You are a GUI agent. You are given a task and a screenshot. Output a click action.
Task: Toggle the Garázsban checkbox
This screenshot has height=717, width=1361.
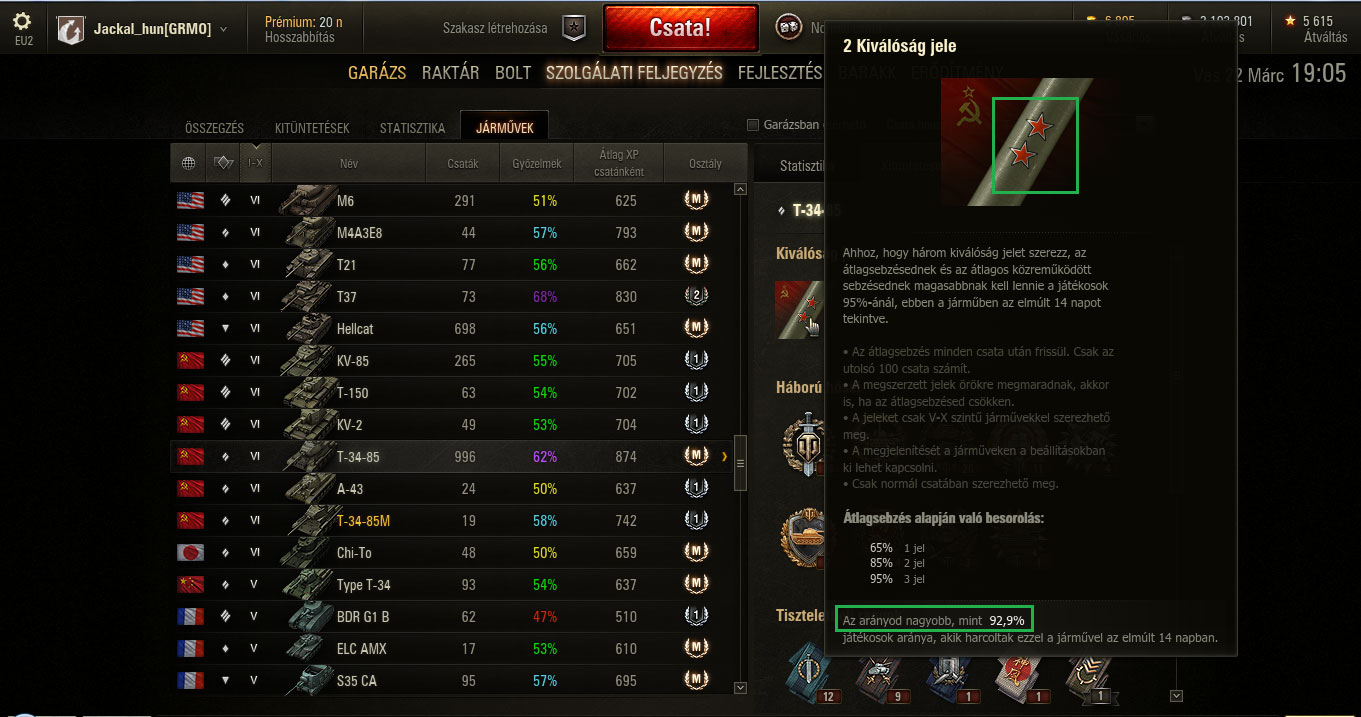tap(754, 125)
